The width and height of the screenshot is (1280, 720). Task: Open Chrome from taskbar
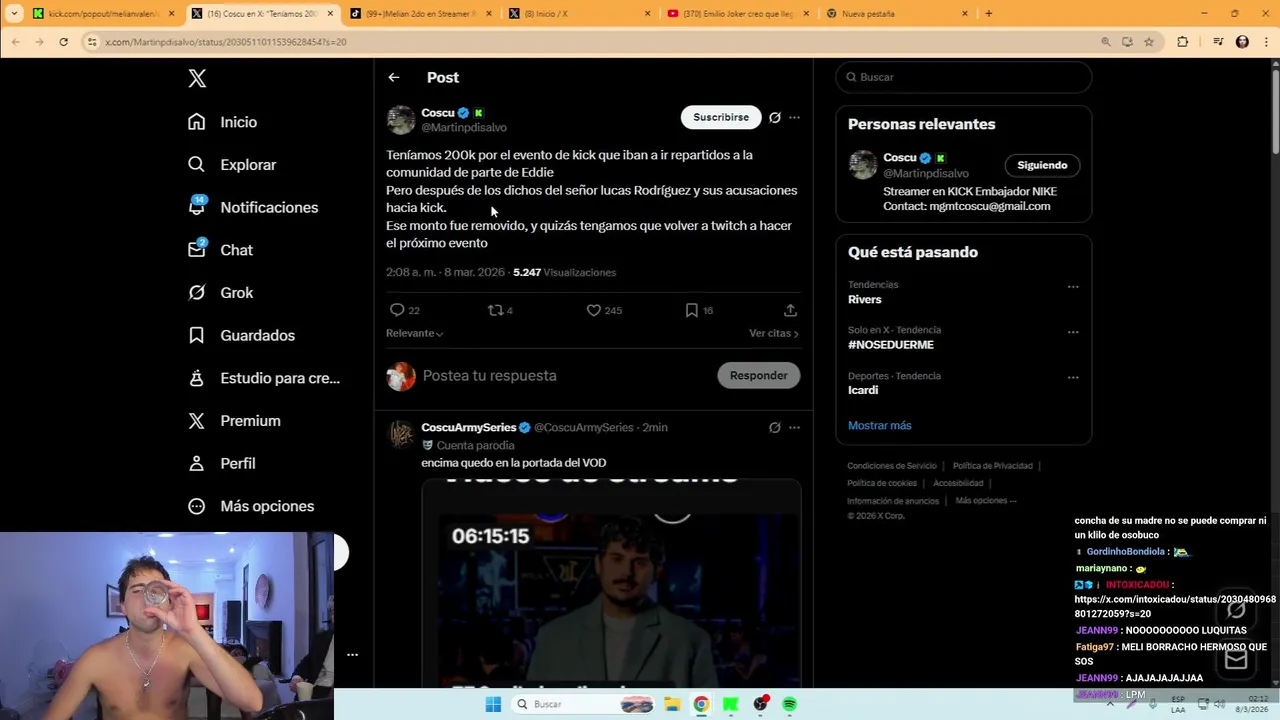coord(701,704)
